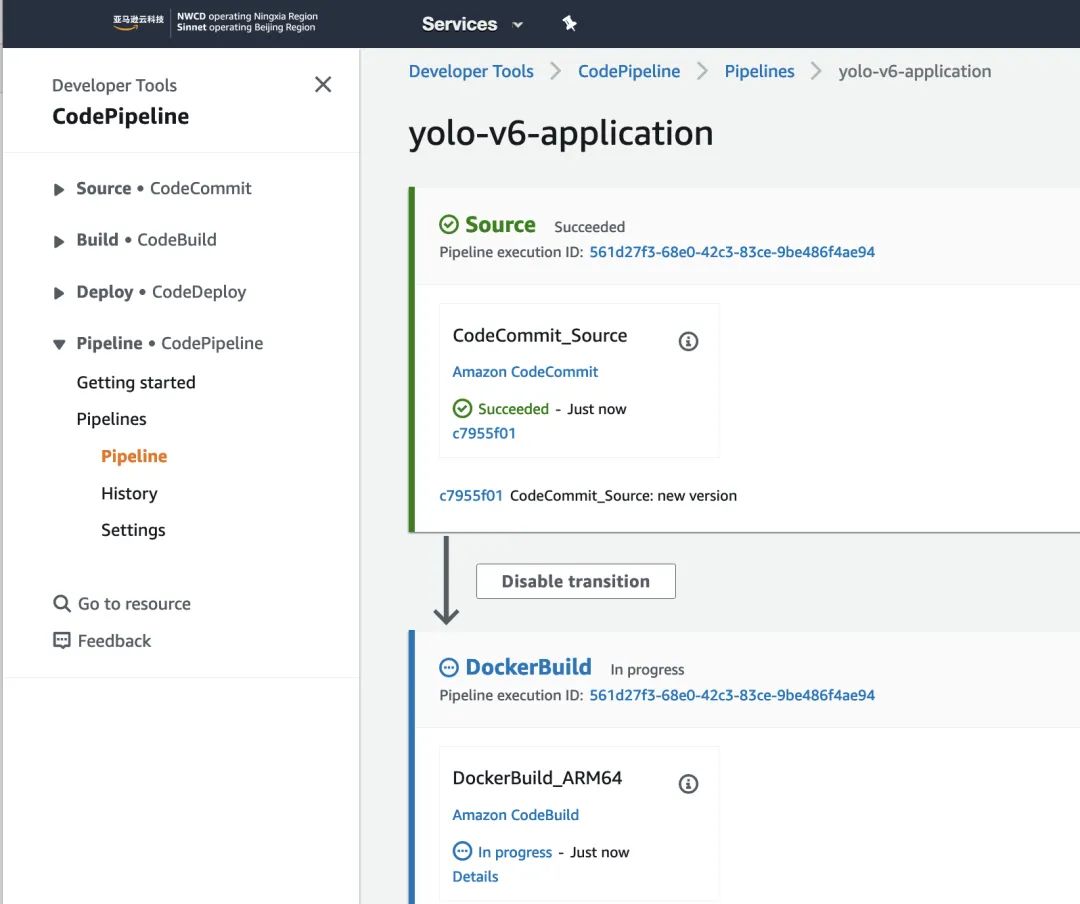Open History in the sidebar
The width and height of the screenshot is (1080, 904).
129,493
